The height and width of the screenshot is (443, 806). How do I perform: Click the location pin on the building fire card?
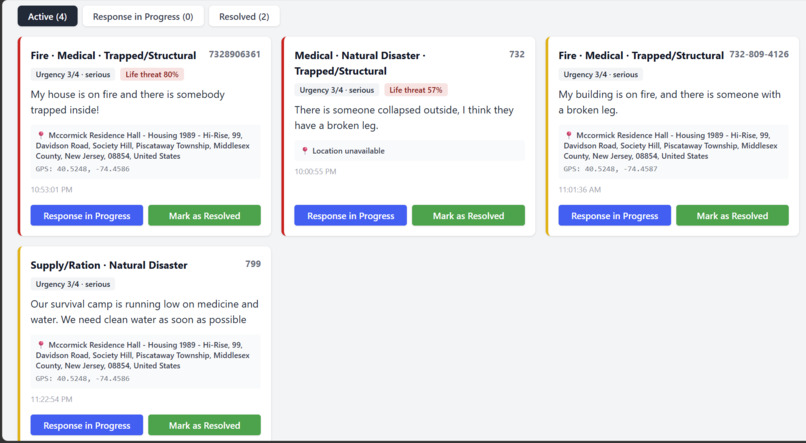569,135
